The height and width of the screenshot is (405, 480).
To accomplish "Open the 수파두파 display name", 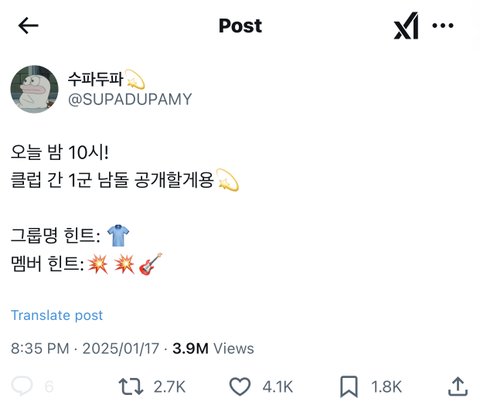I will click(95, 79).
